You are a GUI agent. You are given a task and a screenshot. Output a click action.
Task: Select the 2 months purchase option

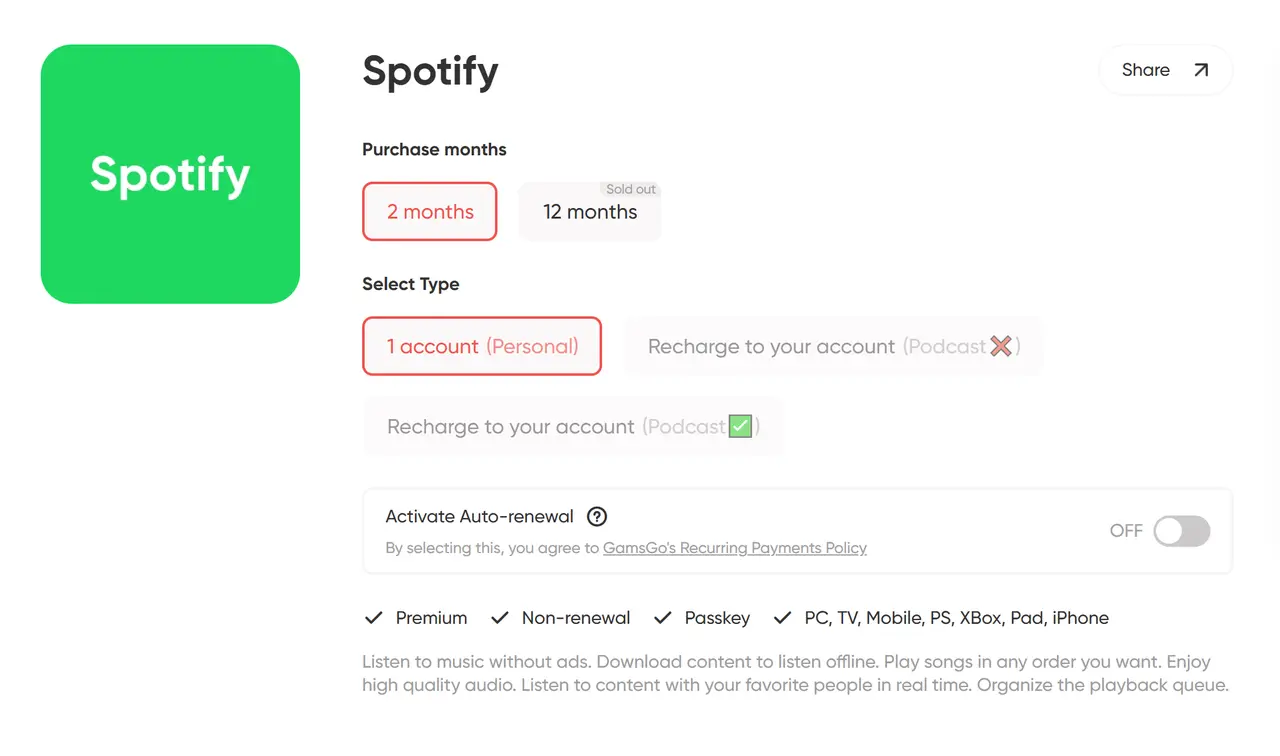pos(430,212)
